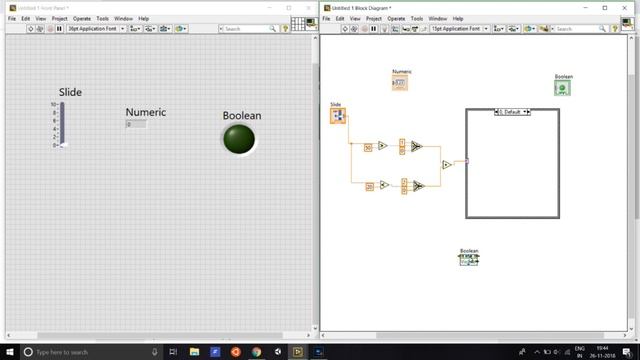Viewport: 640px width, 360px height.
Task: Click taskbar search box
Action: [91, 352]
